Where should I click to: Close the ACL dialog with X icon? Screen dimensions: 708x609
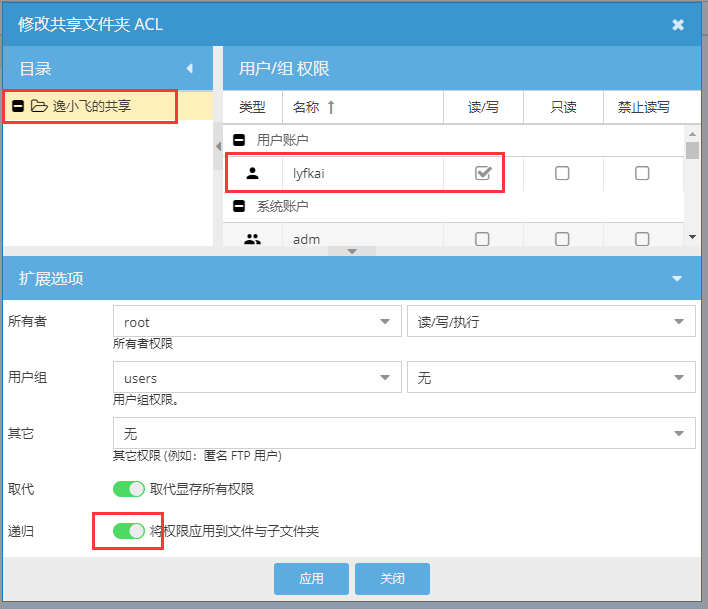678,24
